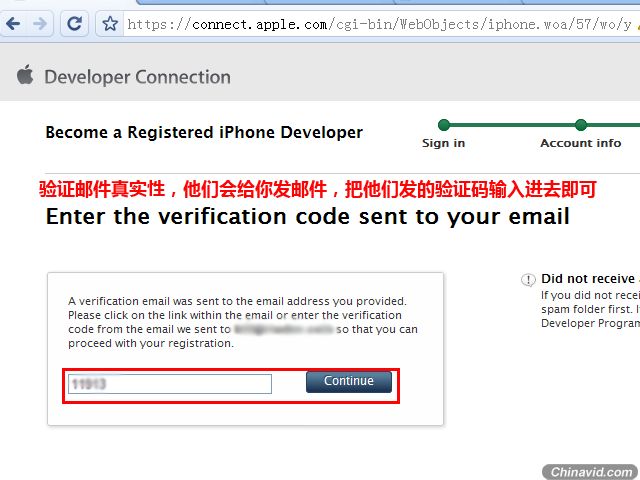Screen dimensions: 640x480
Task: Click the exclamation info icon
Action: [528, 280]
